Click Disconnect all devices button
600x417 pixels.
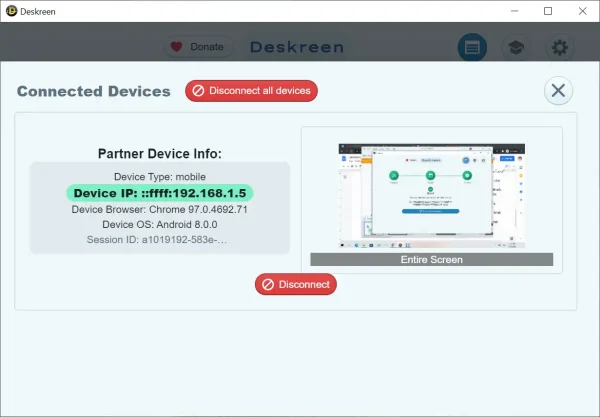pyautogui.click(x=251, y=91)
